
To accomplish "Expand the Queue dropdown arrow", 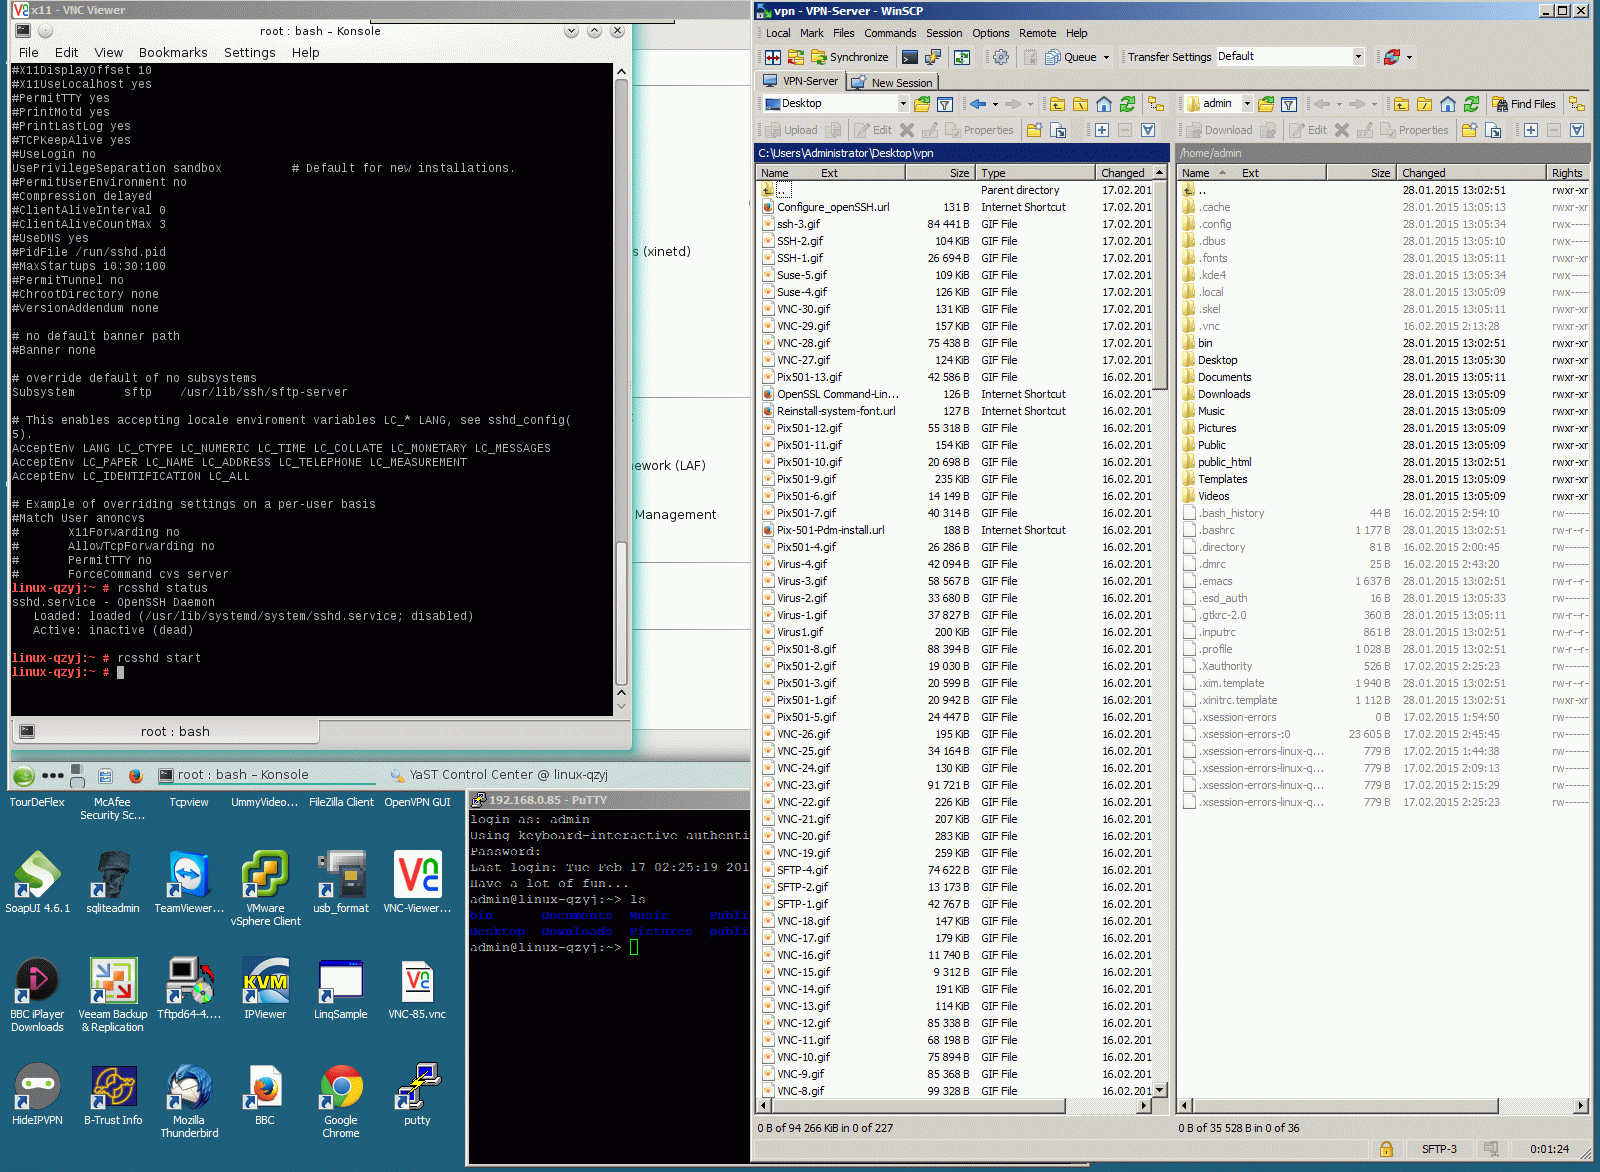I will pyautogui.click(x=1106, y=57).
